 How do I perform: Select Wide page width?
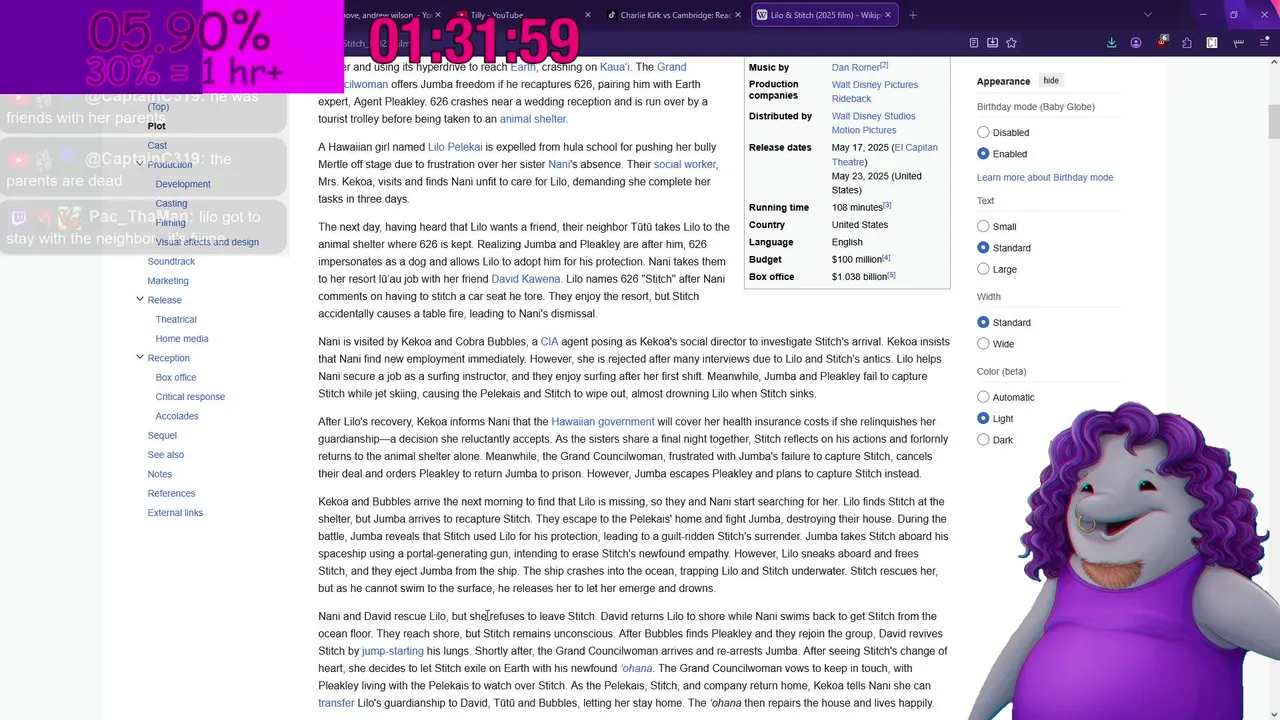coord(983,344)
